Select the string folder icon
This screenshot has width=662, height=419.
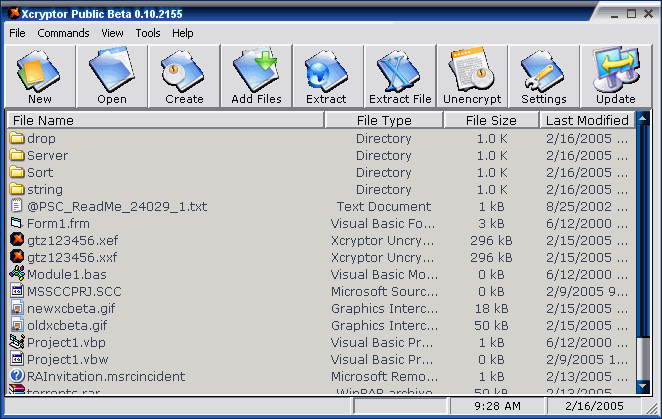tap(17, 188)
